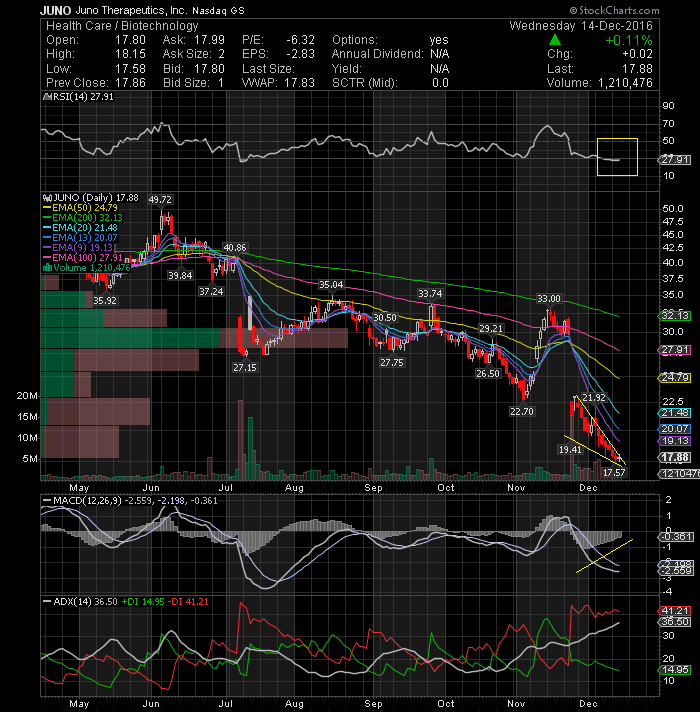Image resolution: width=700 pixels, height=712 pixels.
Task: Click the EMA(100) 27.91 legend entry
Action: pos(83,258)
